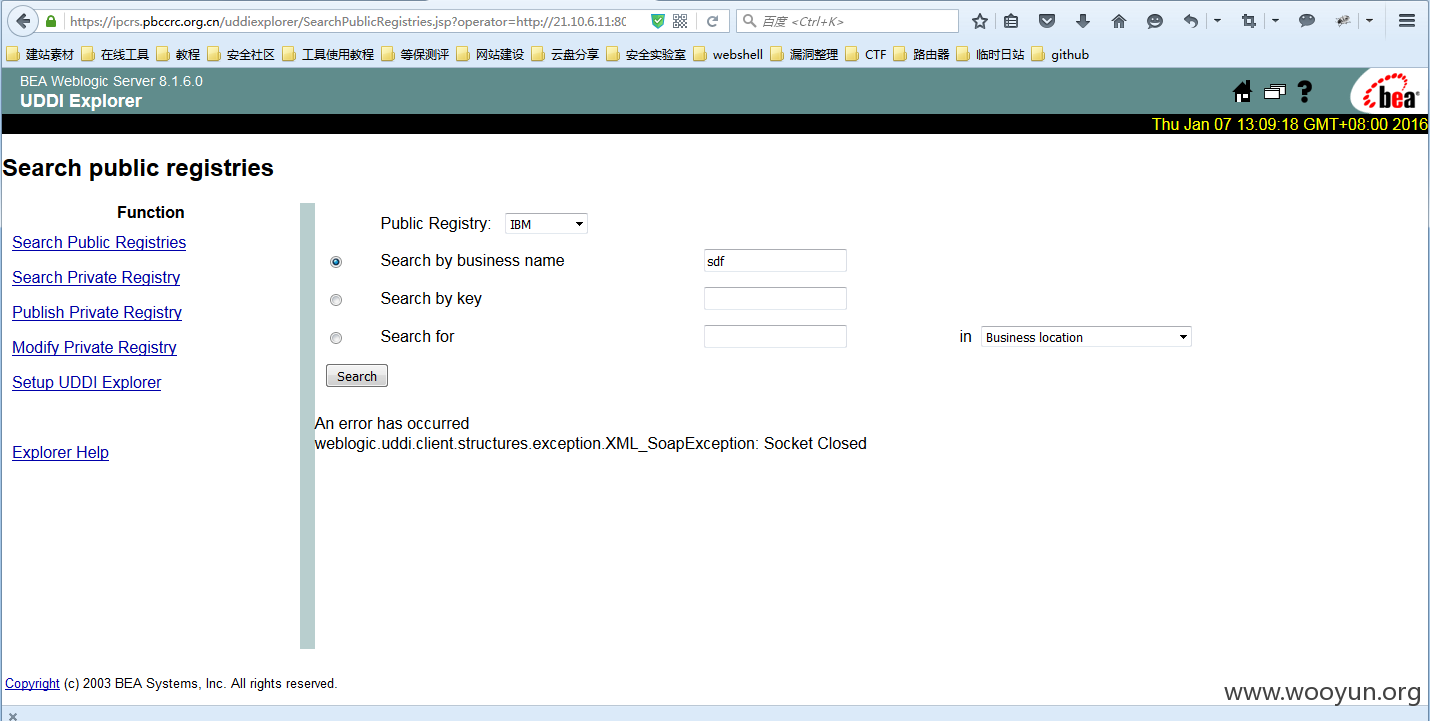This screenshot has height=721, width=1430.
Task: Open 网站建设 bookmark folder
Action: click(x=490, y=54)
